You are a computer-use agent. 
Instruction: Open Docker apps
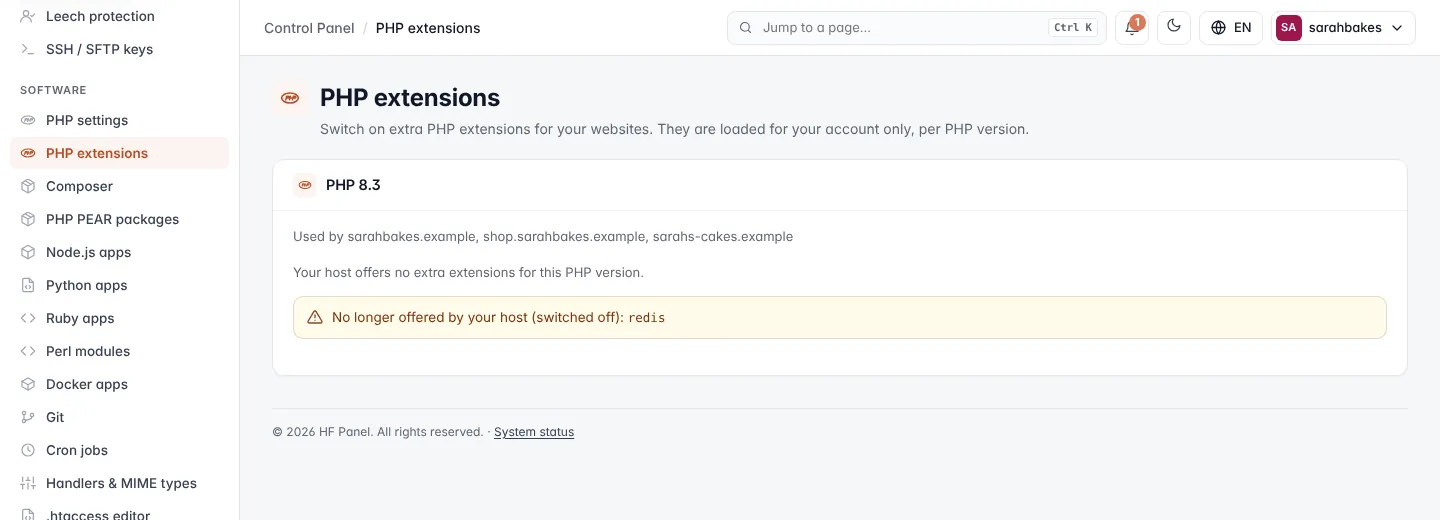tap(119, 384)
